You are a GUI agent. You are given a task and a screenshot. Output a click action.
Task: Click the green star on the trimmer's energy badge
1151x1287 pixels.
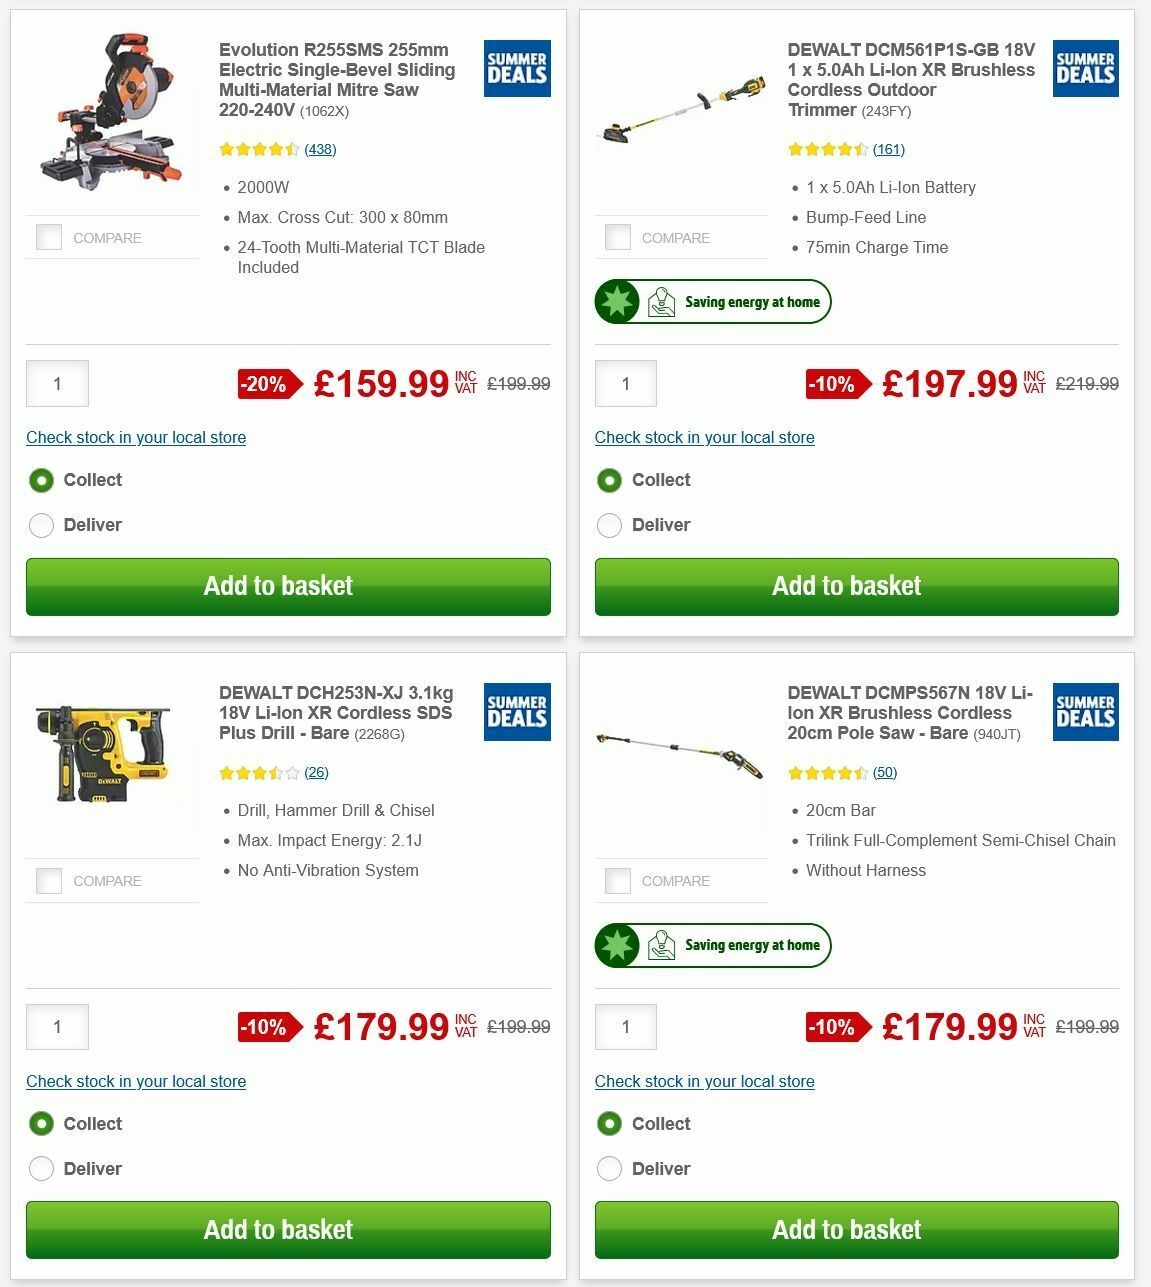(x=617, y=301)
